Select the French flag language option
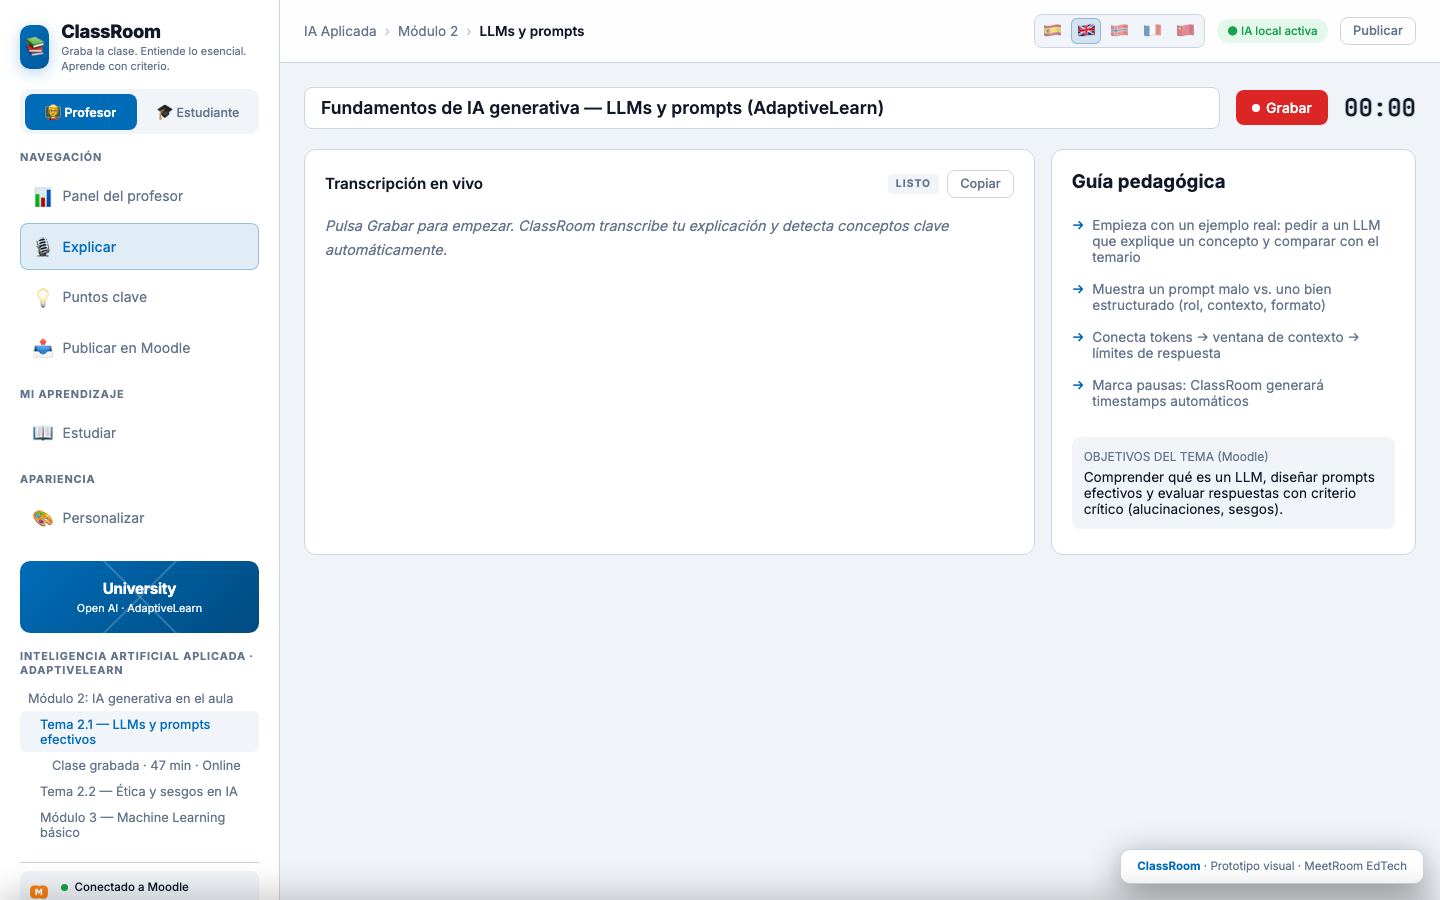Image resolution: width=1440 pixels, height=900 pixels. pos(1152,31)
